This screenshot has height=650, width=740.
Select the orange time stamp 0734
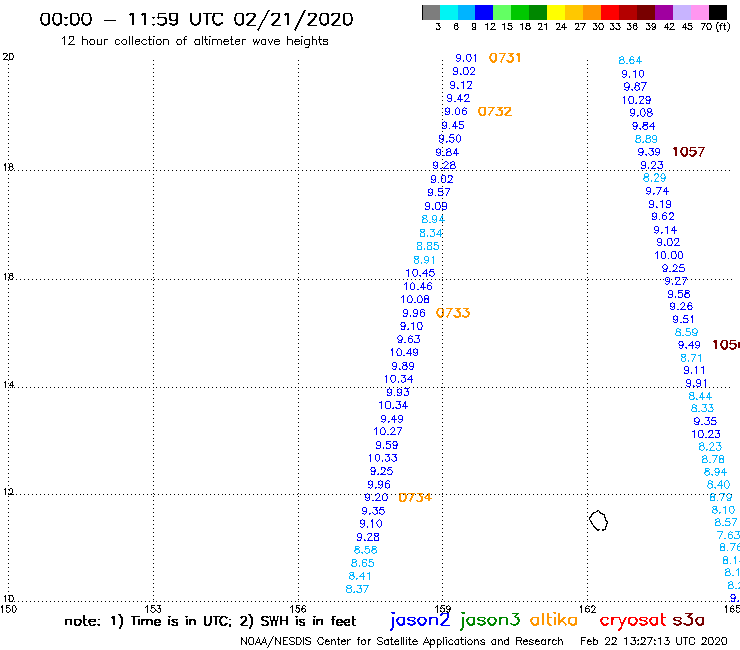point(415,498)
